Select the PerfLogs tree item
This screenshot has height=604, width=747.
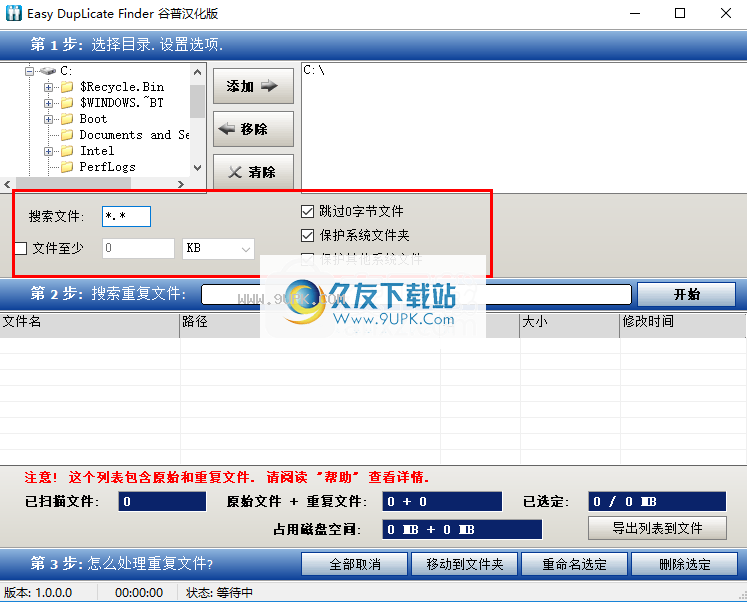click(108, 167)
